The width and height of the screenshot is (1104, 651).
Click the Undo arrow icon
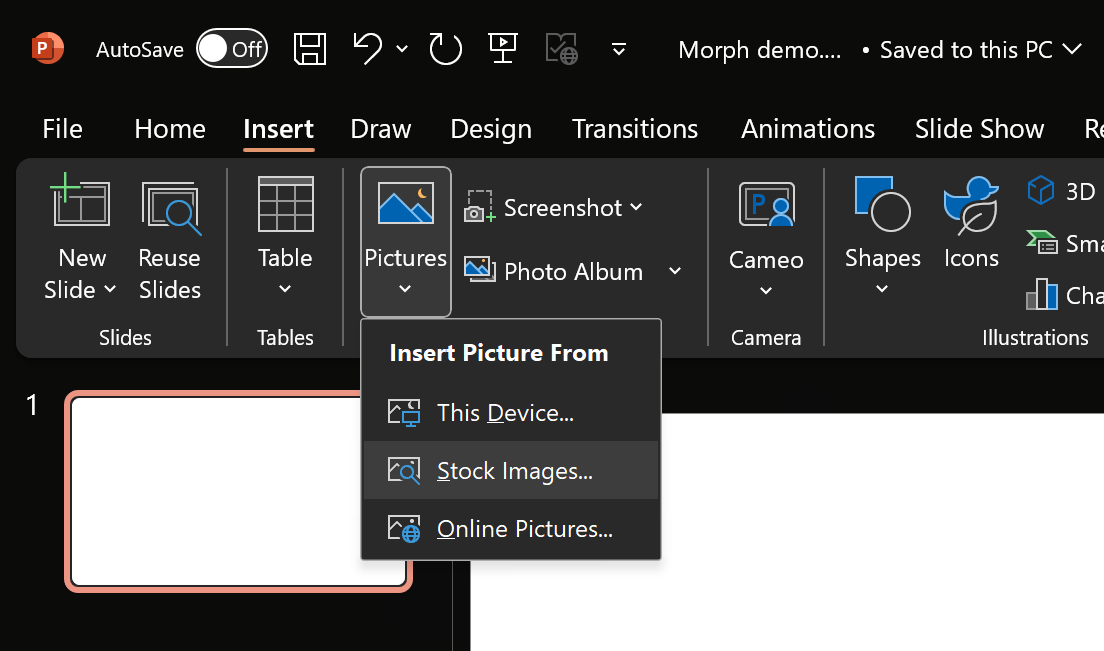click(368, 49)
